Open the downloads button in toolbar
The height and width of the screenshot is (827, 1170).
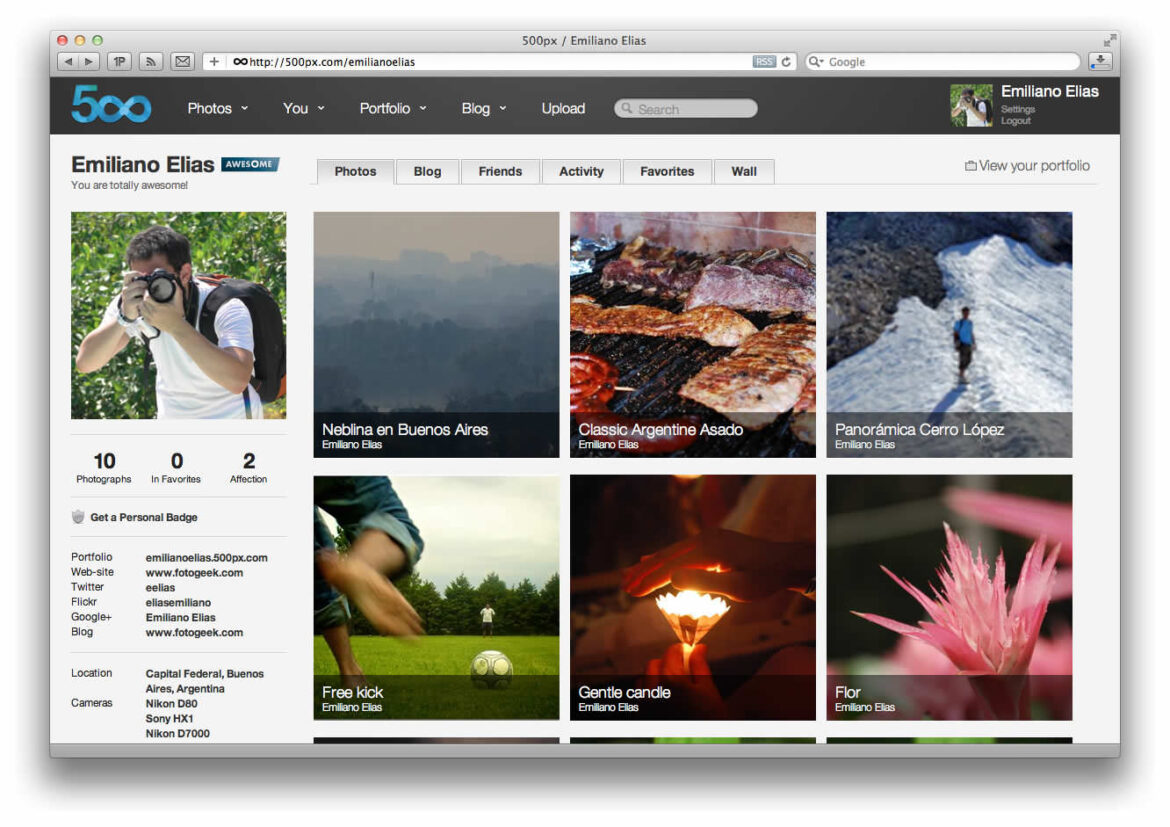[1100, 62]
